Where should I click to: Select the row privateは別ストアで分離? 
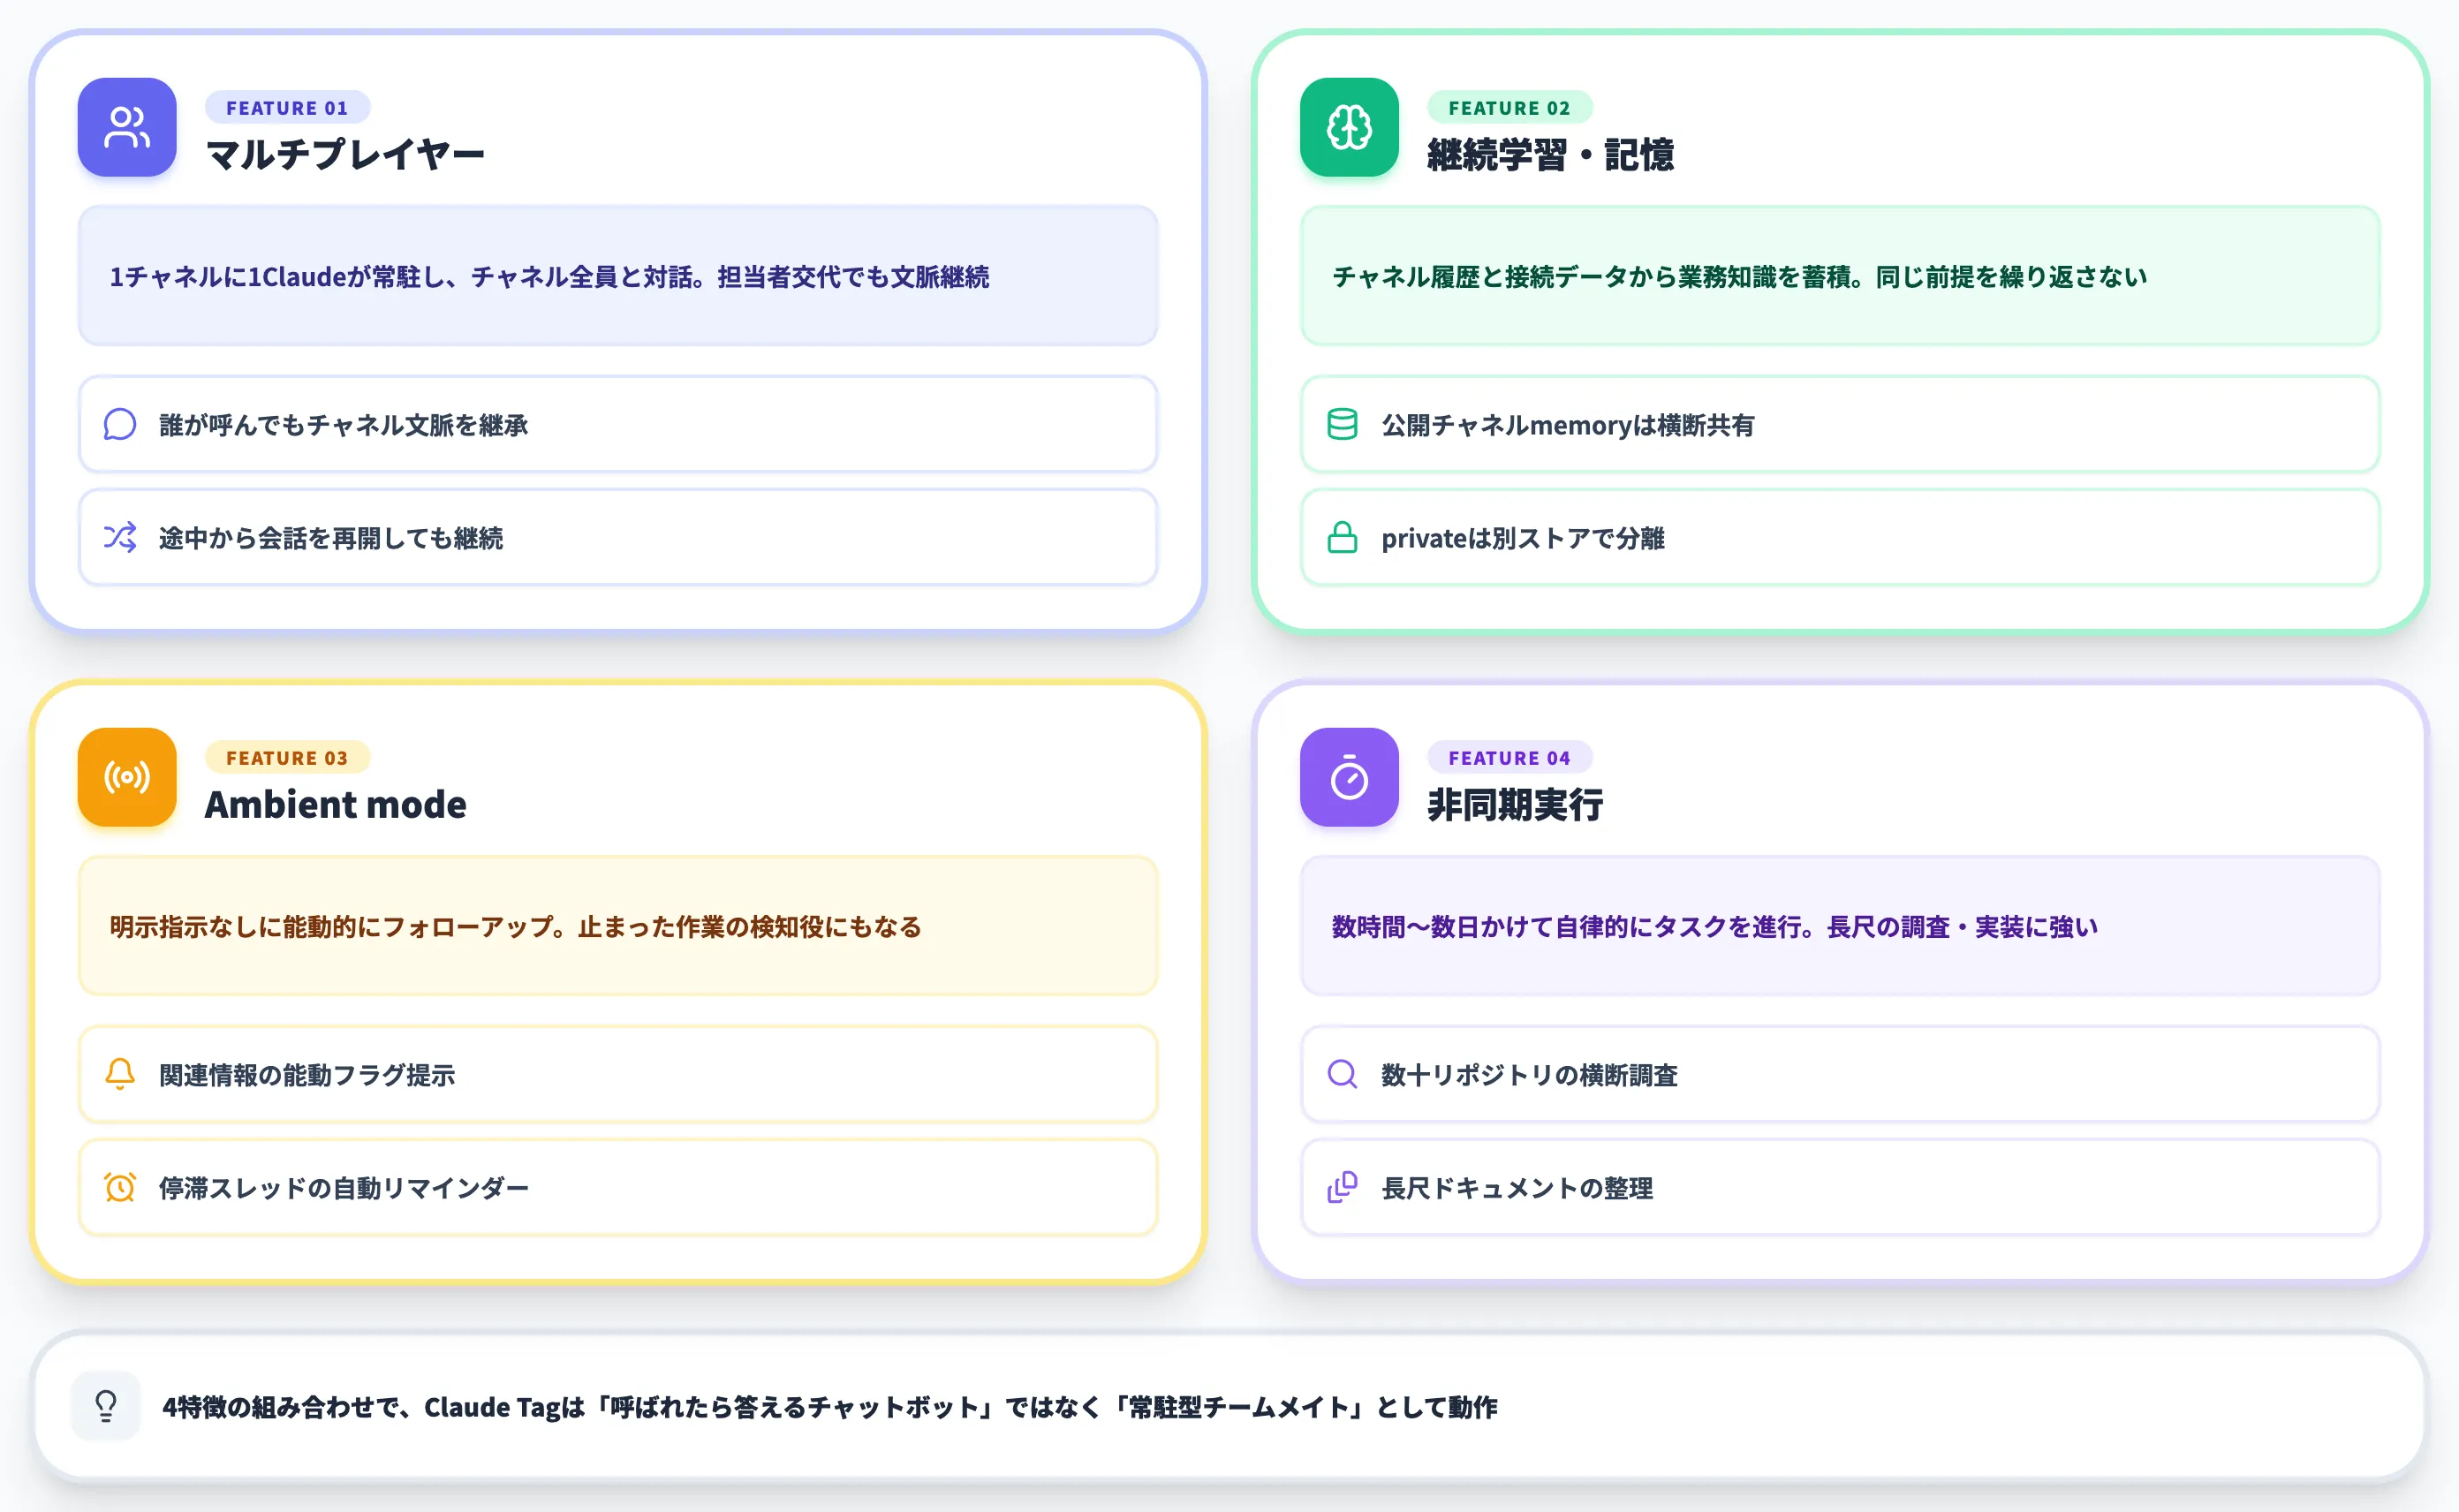pyautogui.click(x=1840, y=537)
